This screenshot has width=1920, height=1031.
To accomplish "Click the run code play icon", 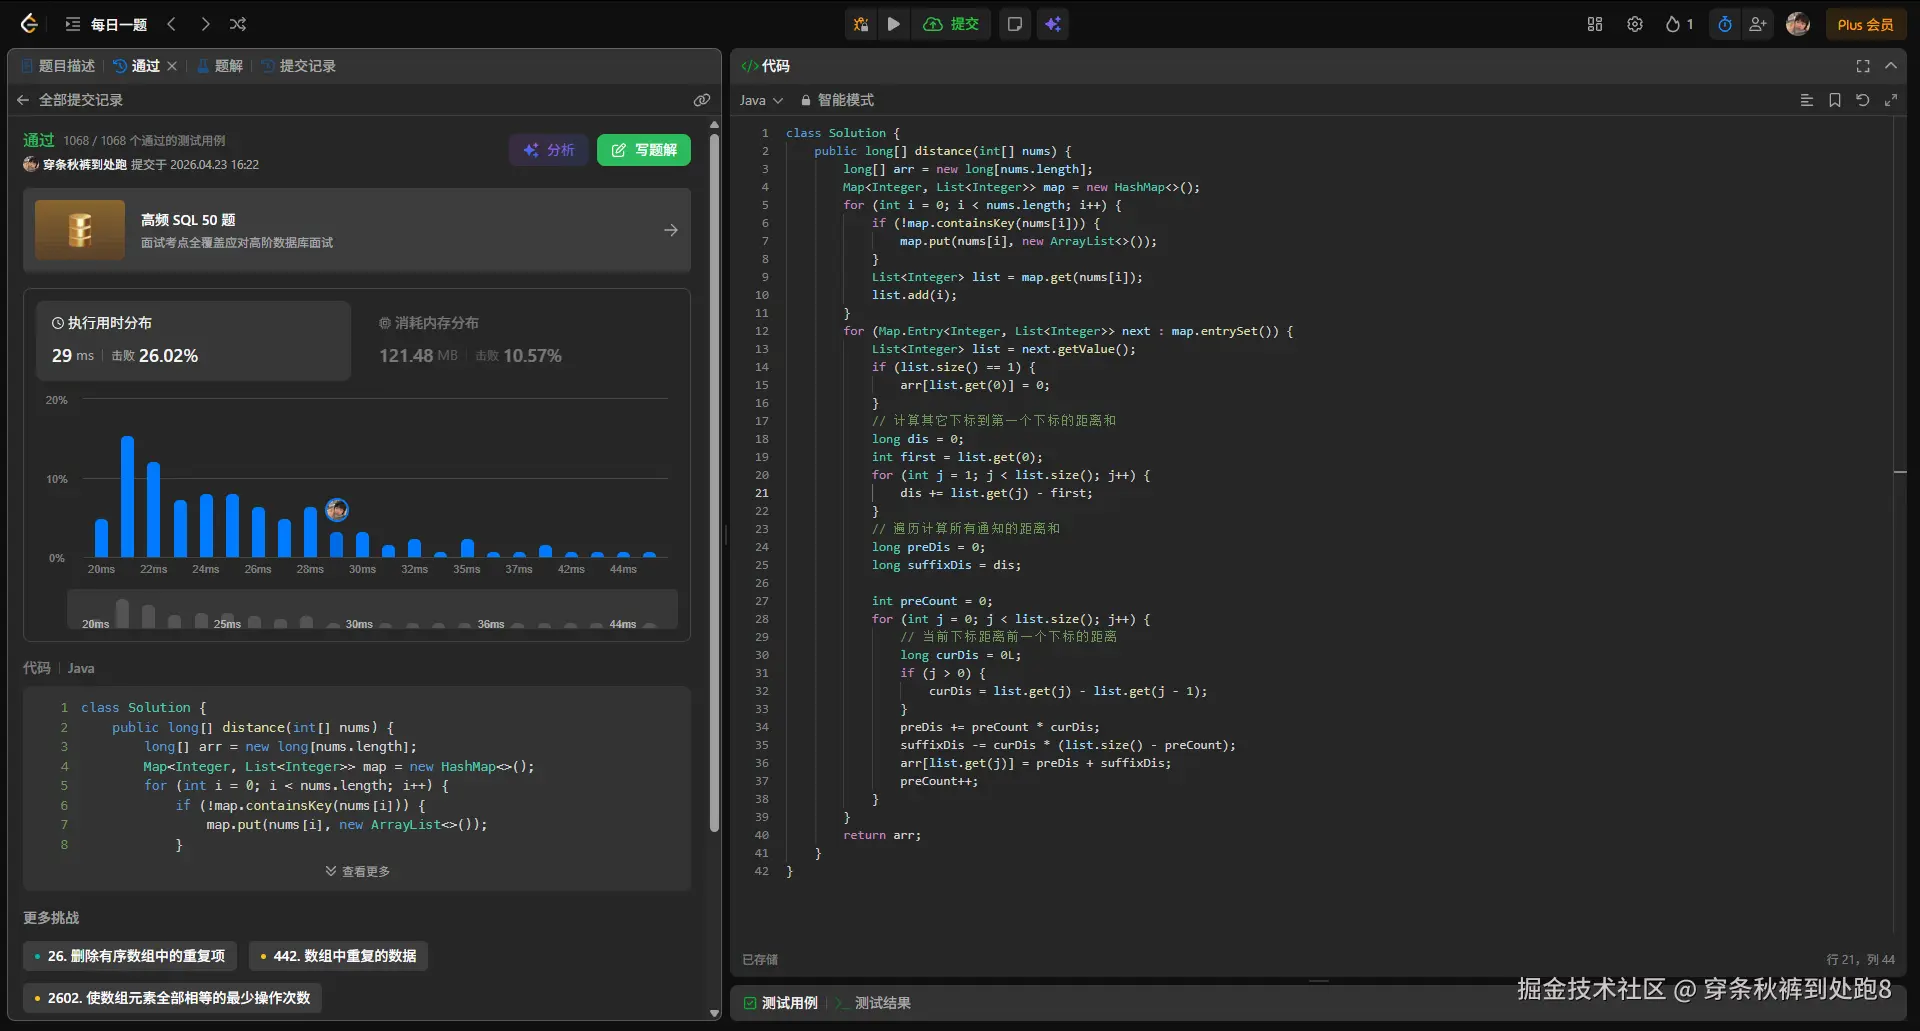I will coord(894,24).
